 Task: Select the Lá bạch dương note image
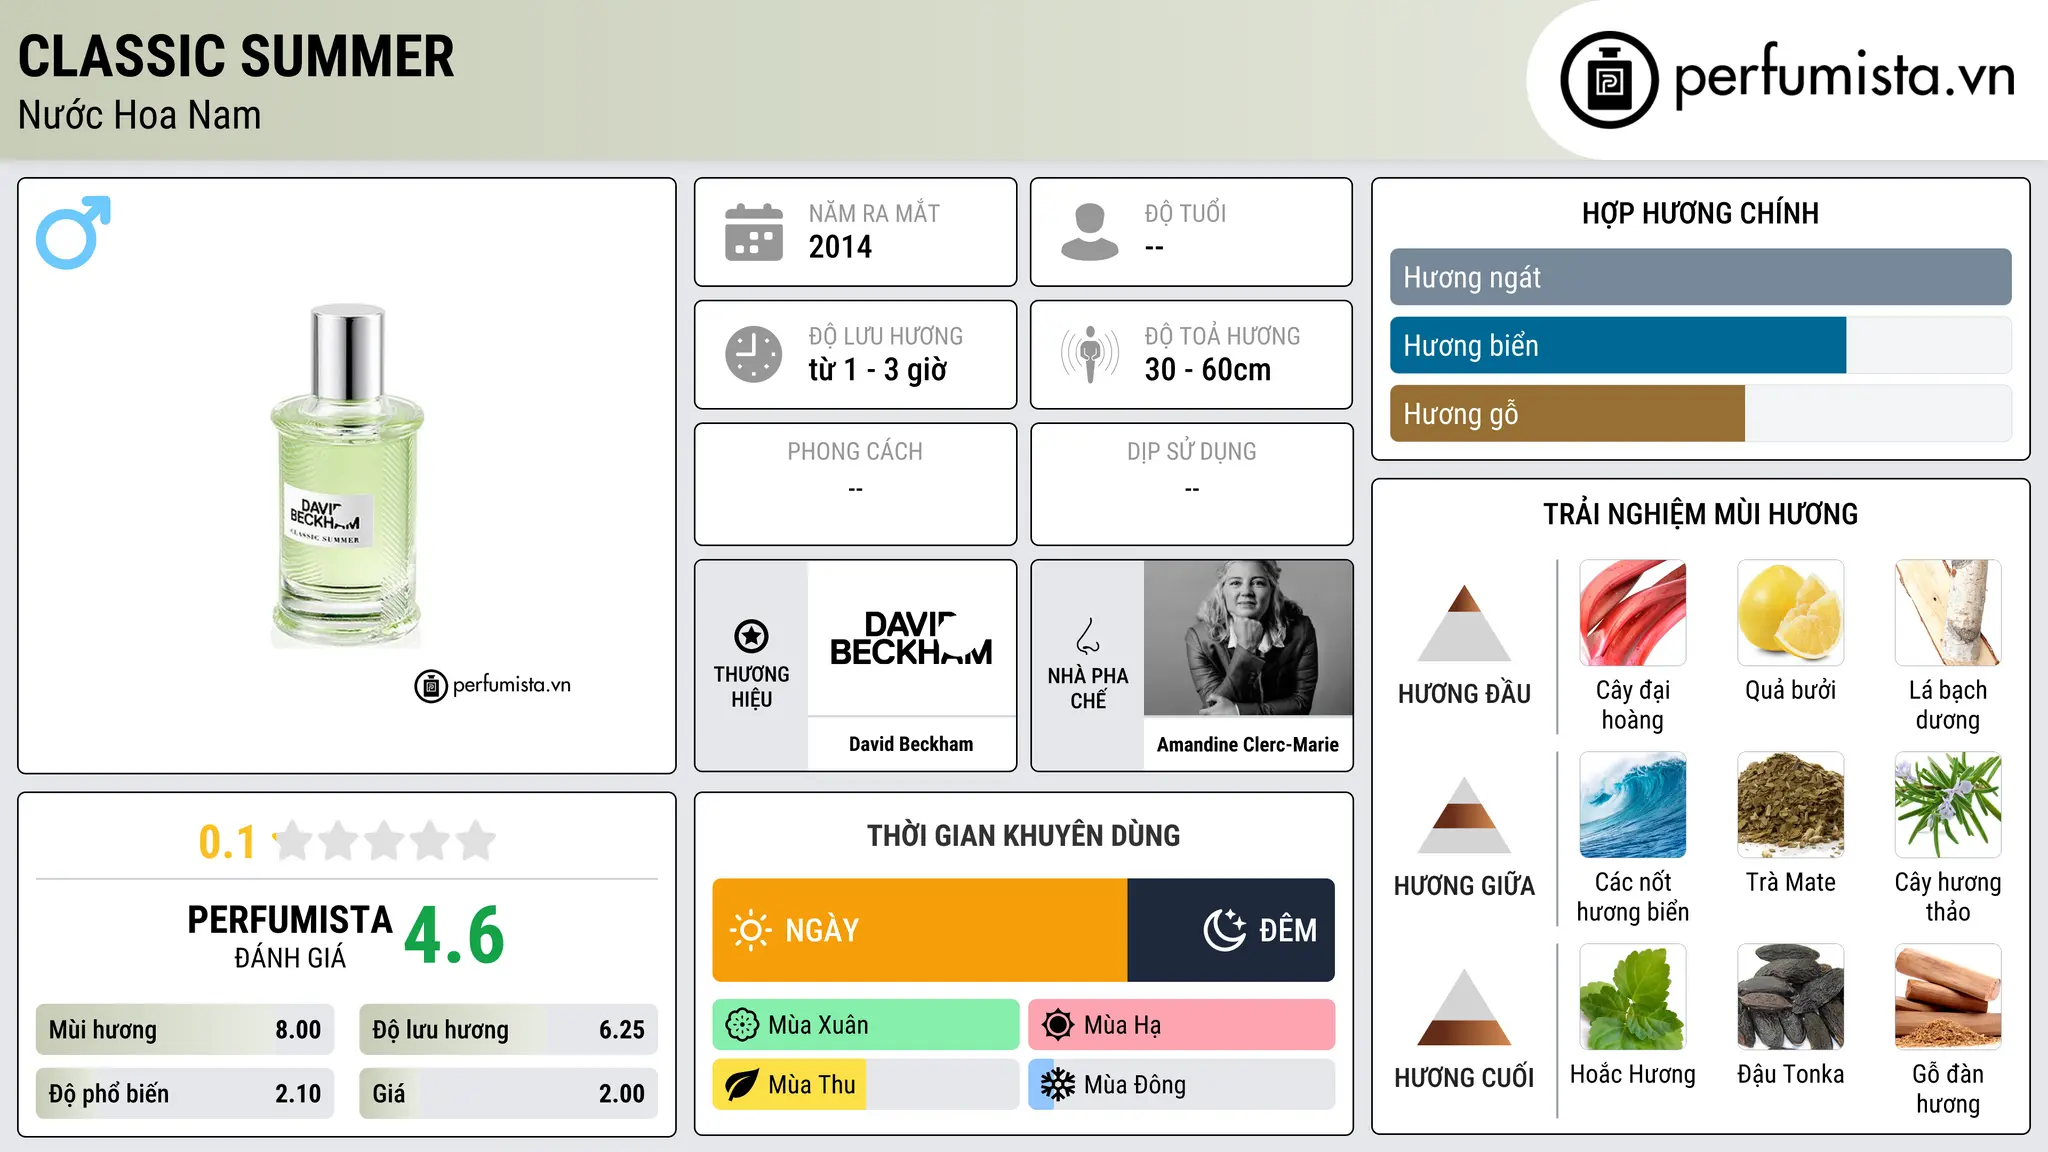point(1948,613)
